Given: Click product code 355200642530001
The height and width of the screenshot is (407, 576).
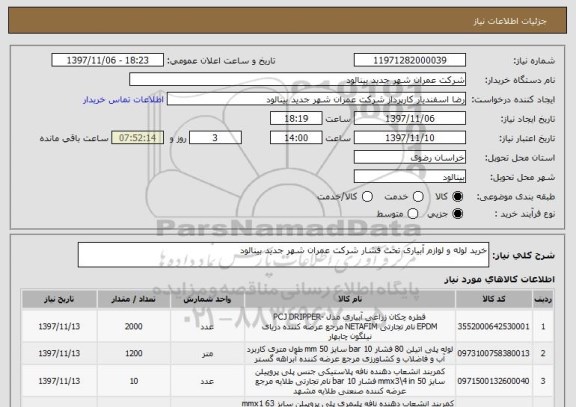Looking at the screenshot, I should click(493, 327).
